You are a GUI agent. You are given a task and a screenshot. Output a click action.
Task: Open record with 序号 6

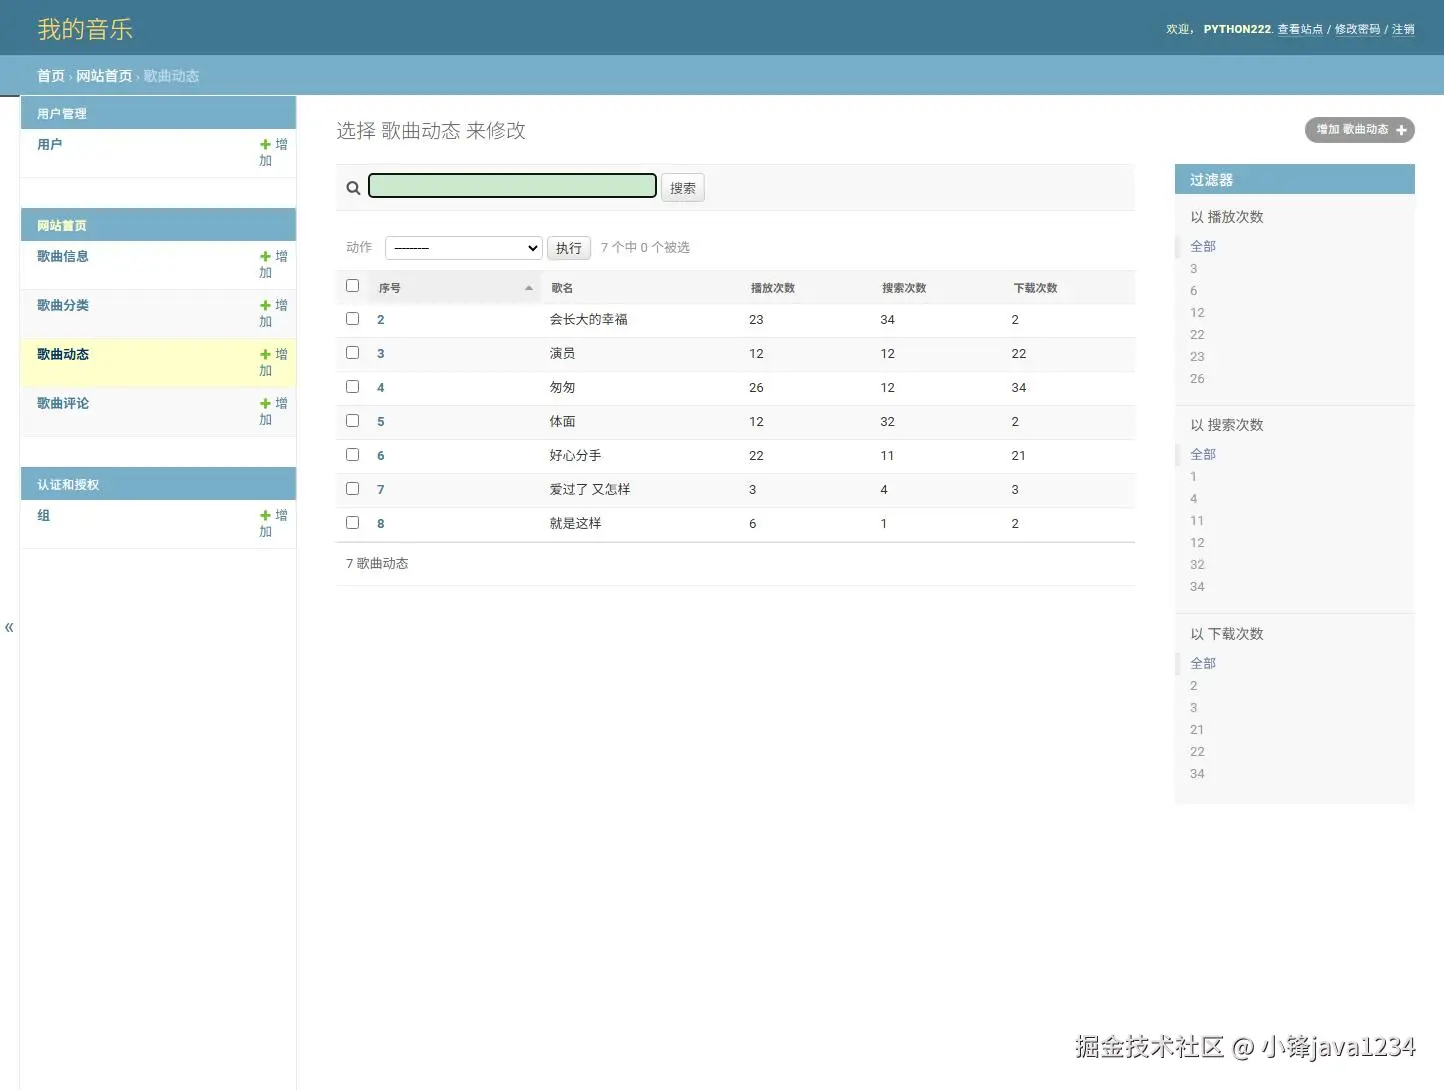(x=381, y=456)
